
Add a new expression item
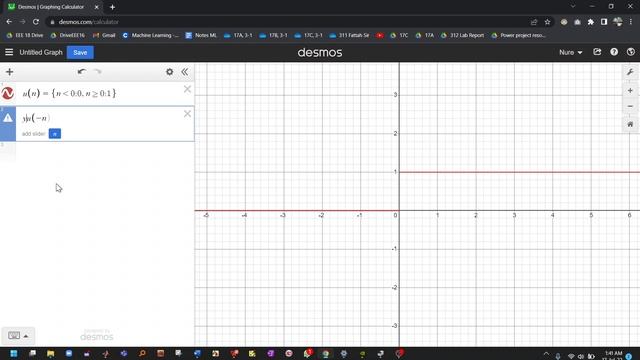(x=9, y=72)
